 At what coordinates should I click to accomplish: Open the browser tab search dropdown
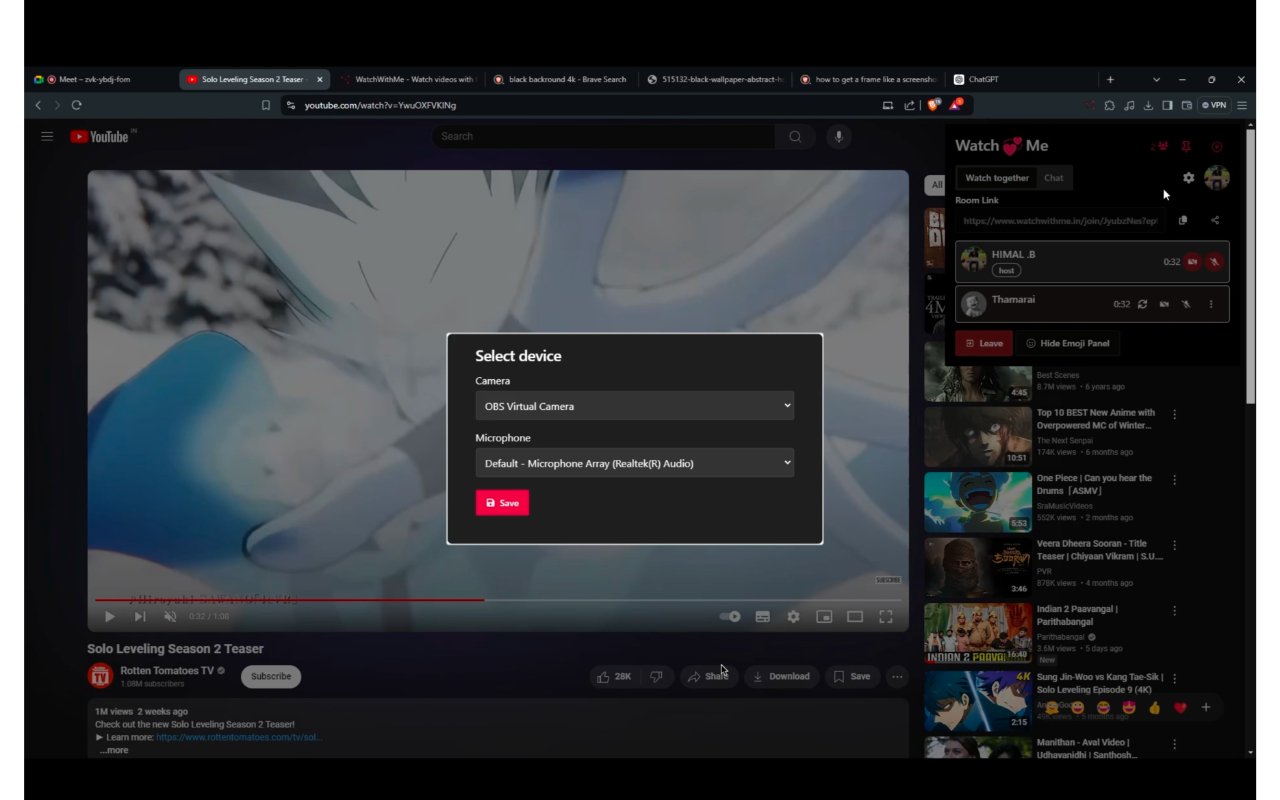coord(1156,80)
